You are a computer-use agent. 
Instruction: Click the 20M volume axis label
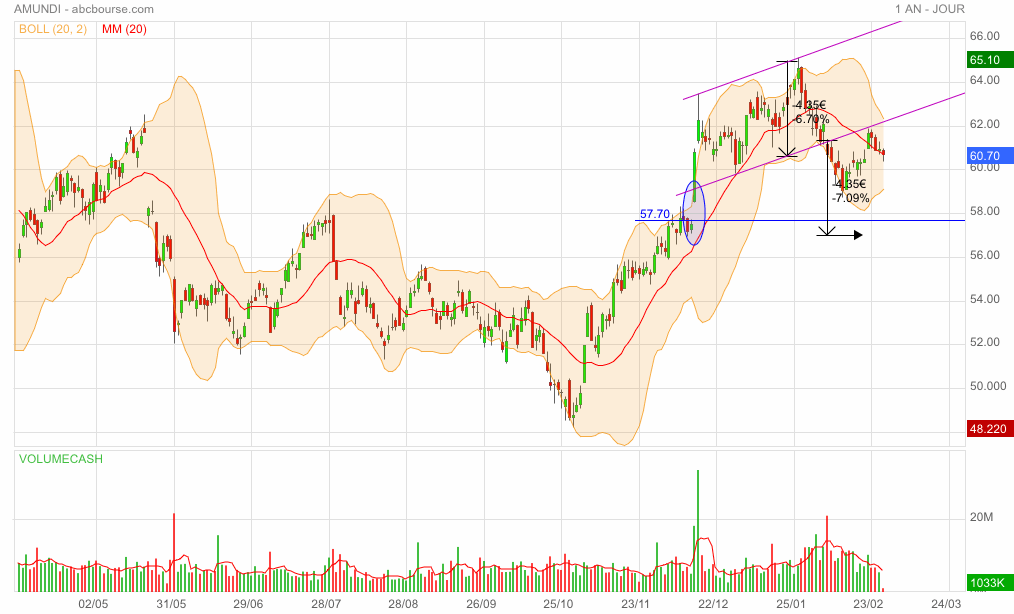tap(981, 517)
